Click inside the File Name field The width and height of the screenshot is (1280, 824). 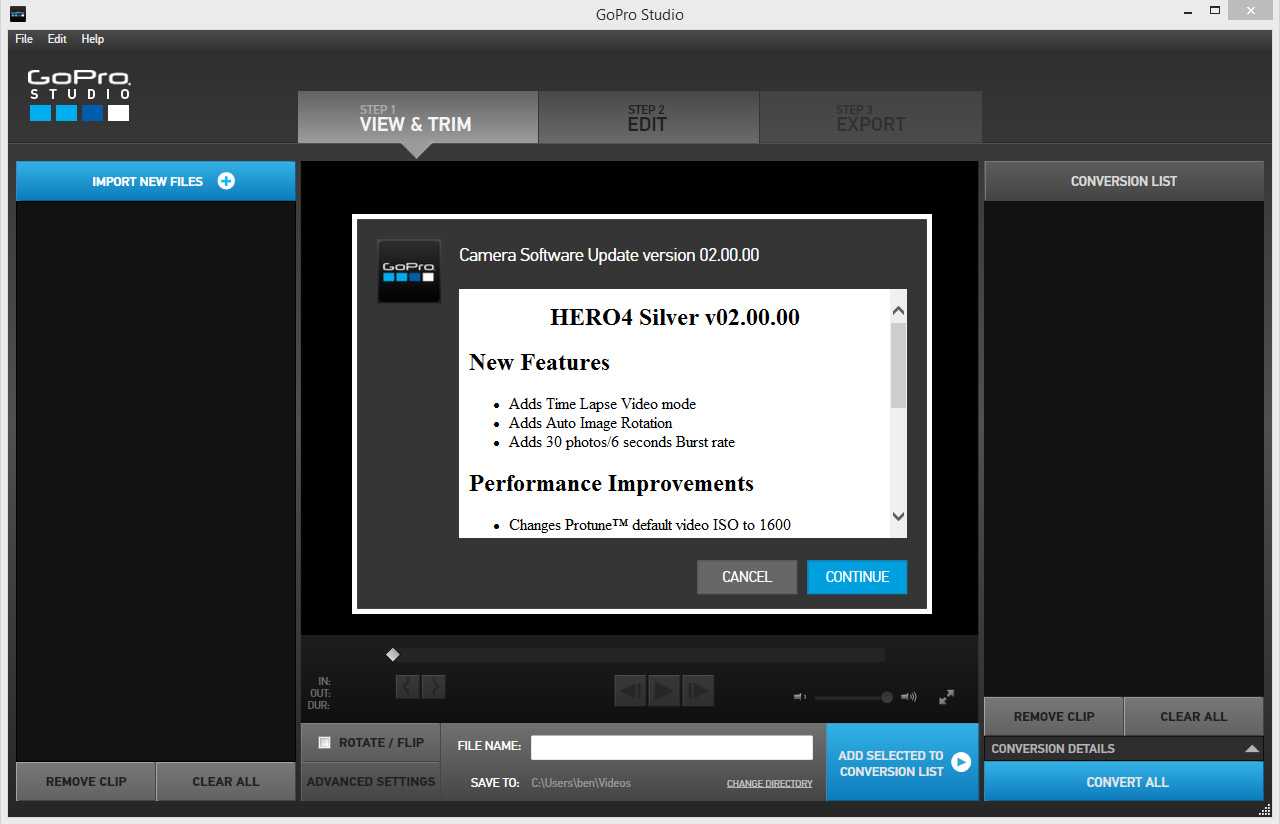pyautogui.click(x=671, y=746)
